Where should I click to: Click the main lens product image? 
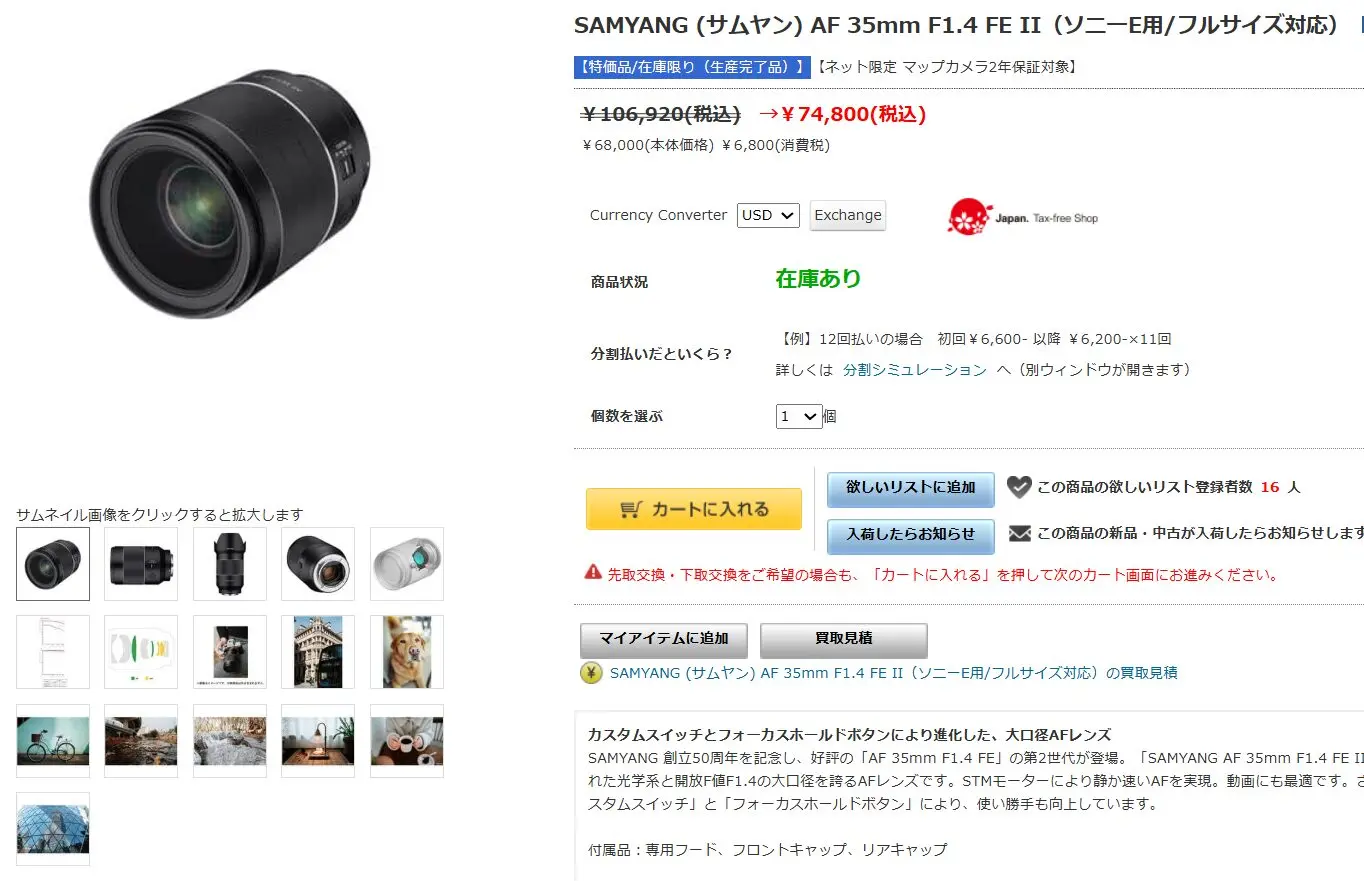(229, 195)
